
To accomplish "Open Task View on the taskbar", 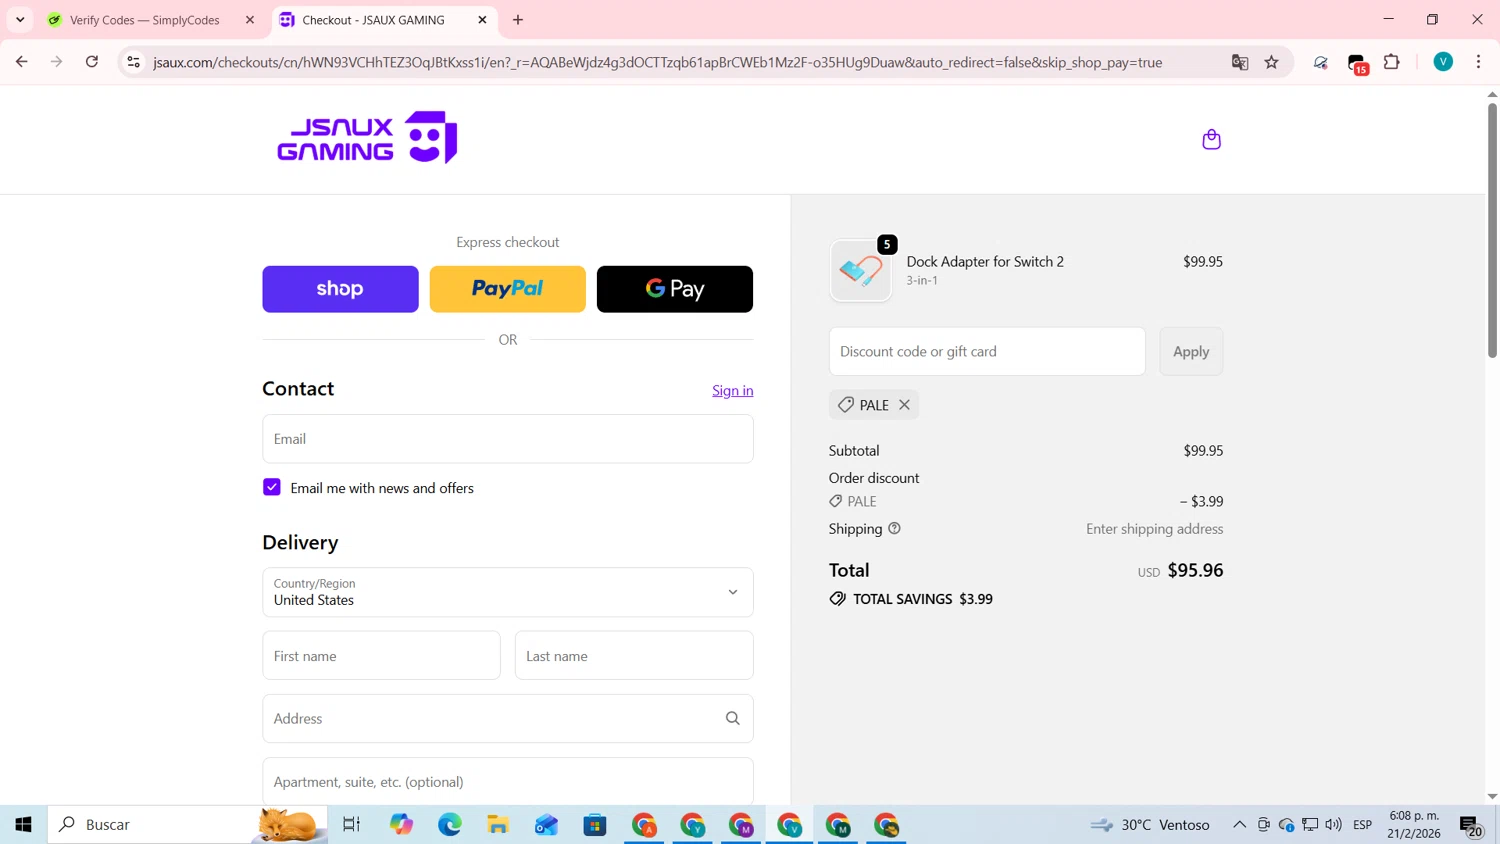I will click(351, 825).
